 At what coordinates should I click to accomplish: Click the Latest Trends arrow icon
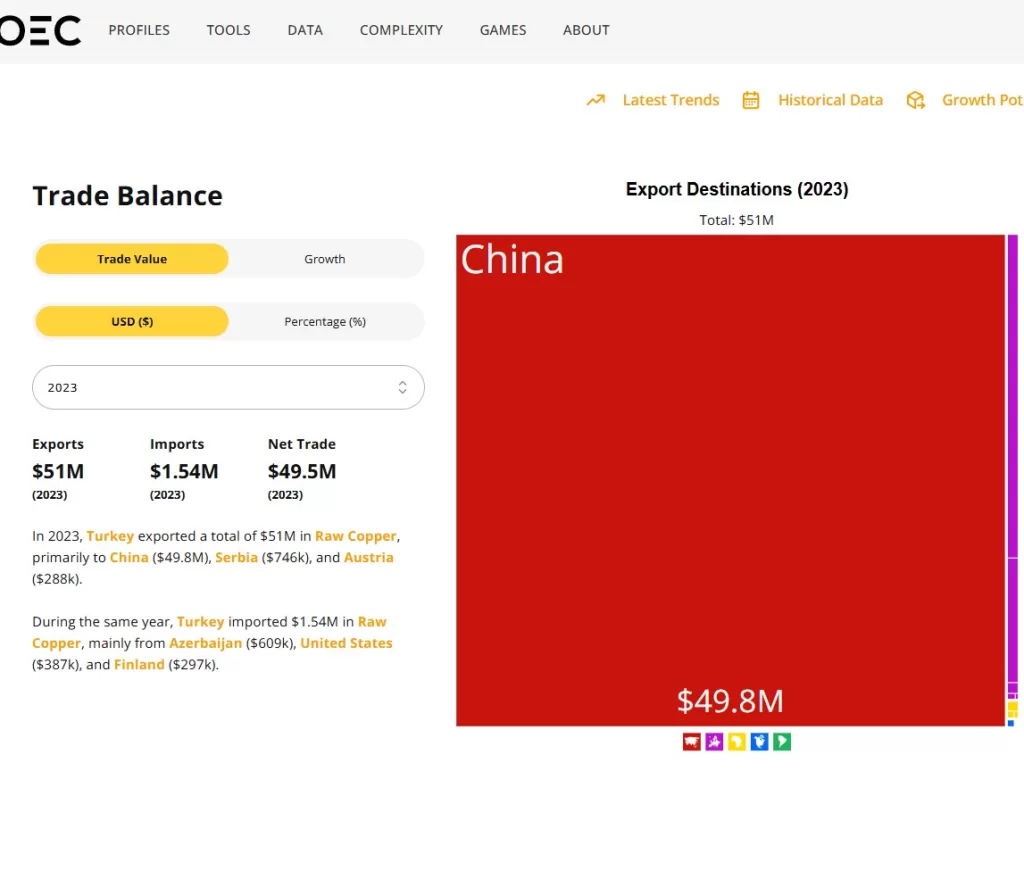(x=596, y=100)
